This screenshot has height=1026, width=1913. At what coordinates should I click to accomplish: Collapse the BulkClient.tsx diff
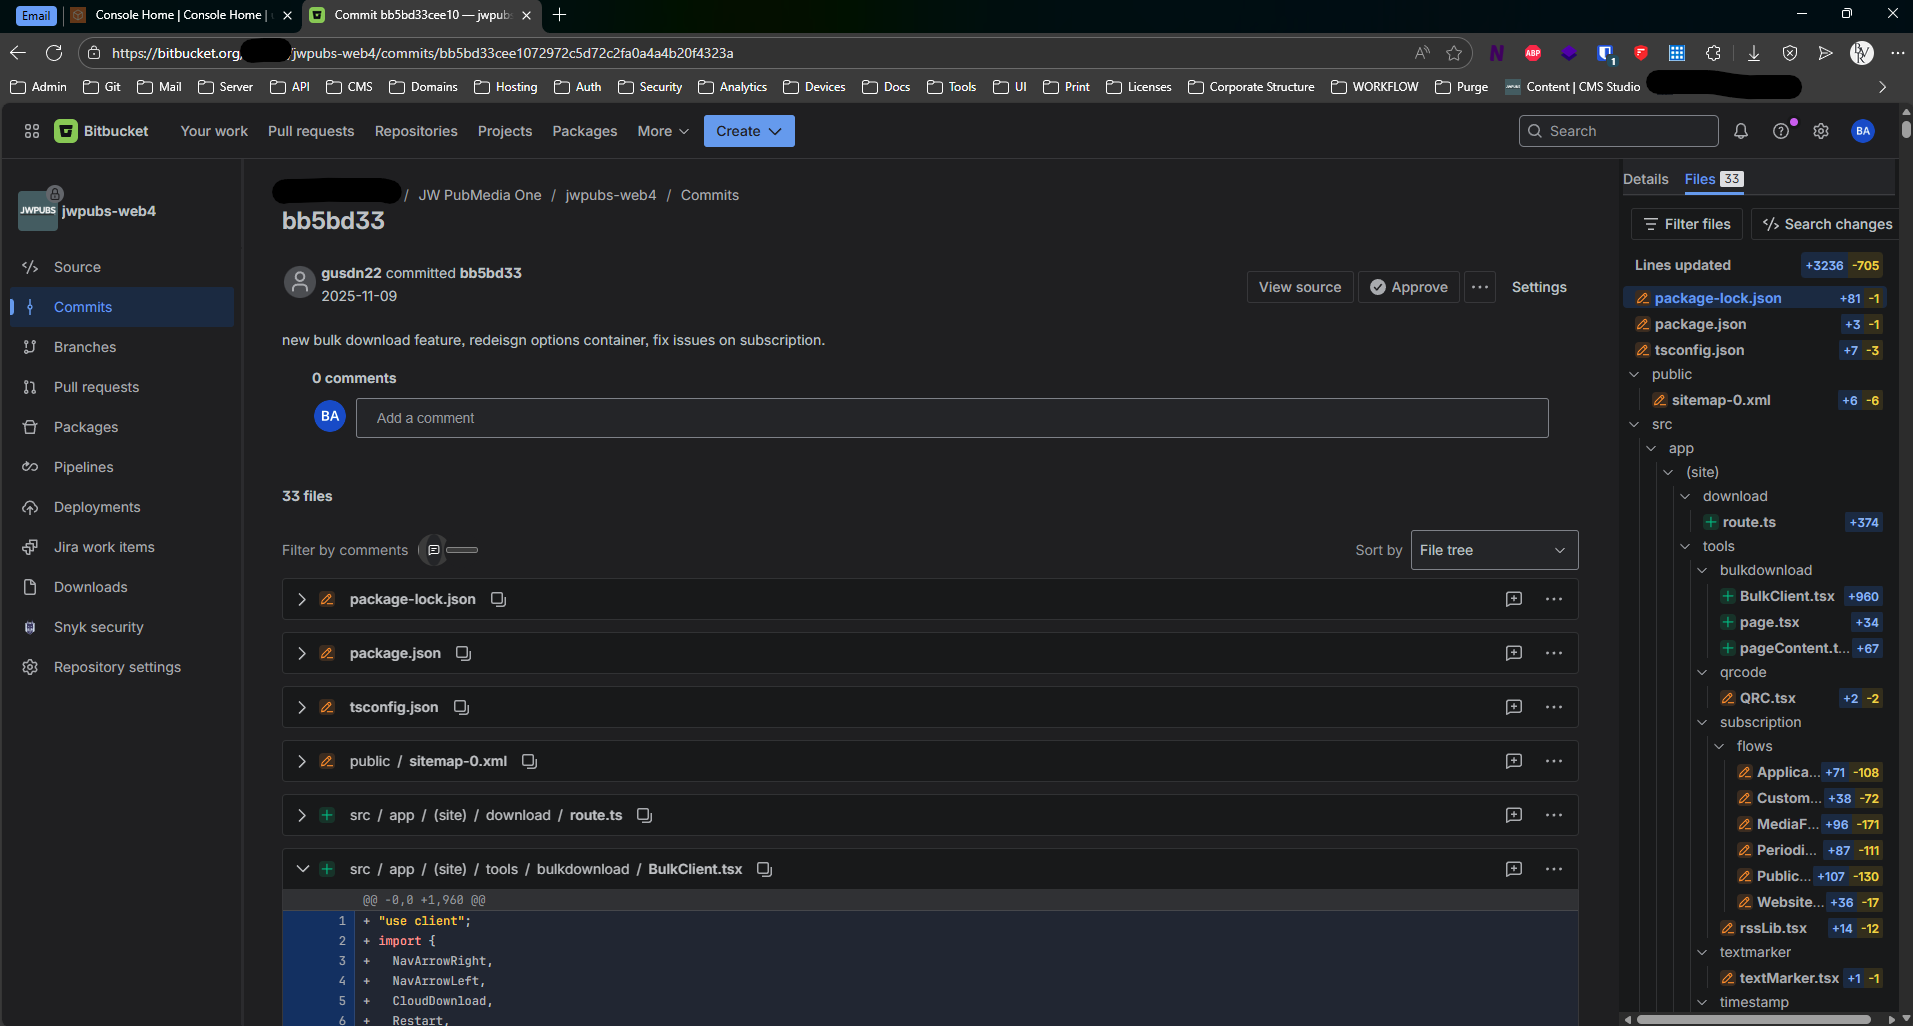(x=302, y=869)
